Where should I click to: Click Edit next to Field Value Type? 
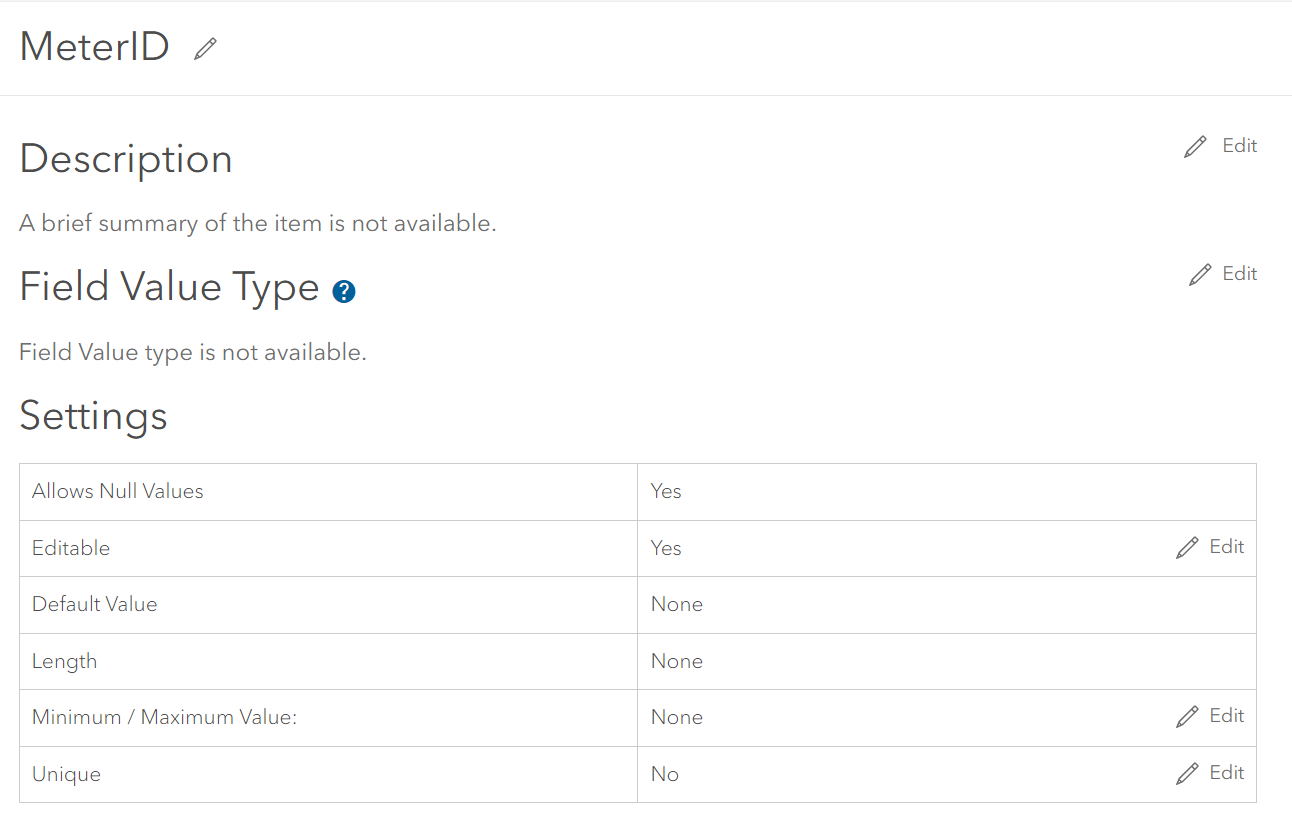point(1240,273)
